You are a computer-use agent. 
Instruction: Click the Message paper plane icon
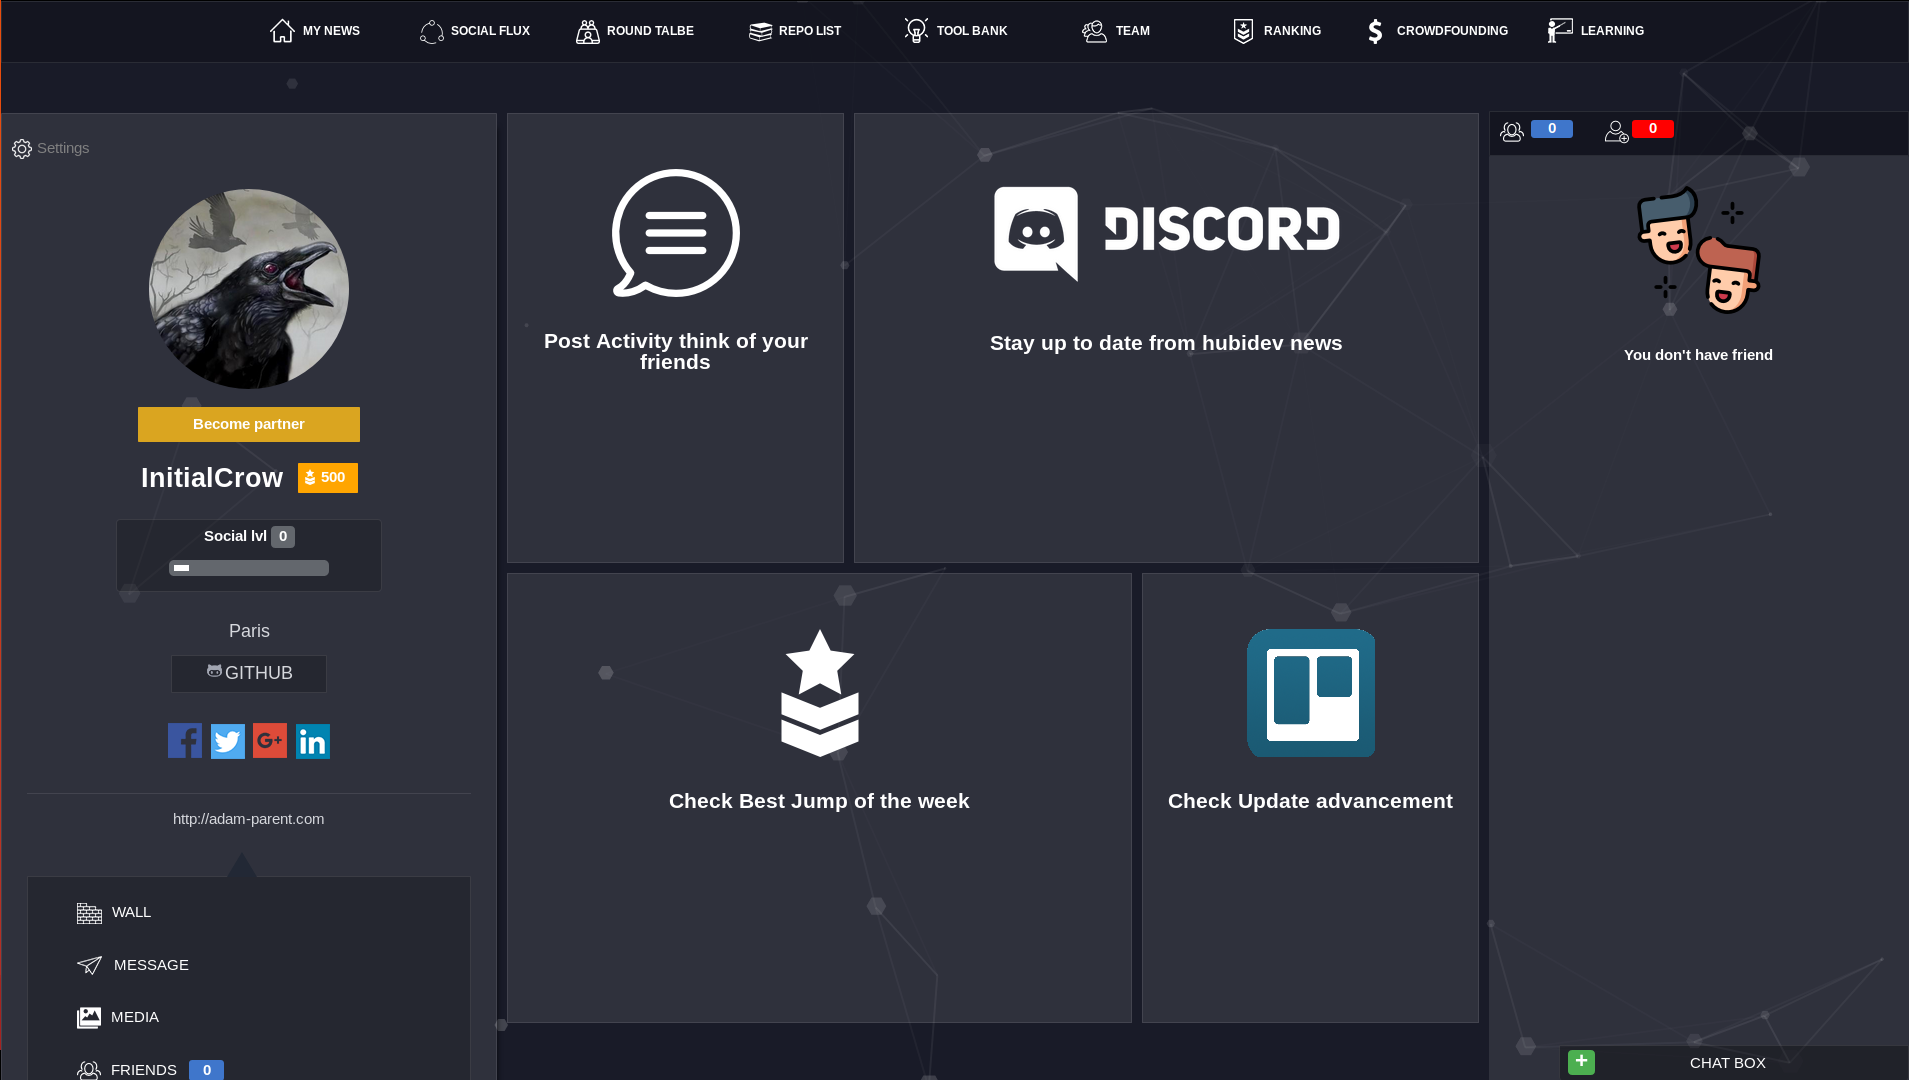(x=89, y=965)
